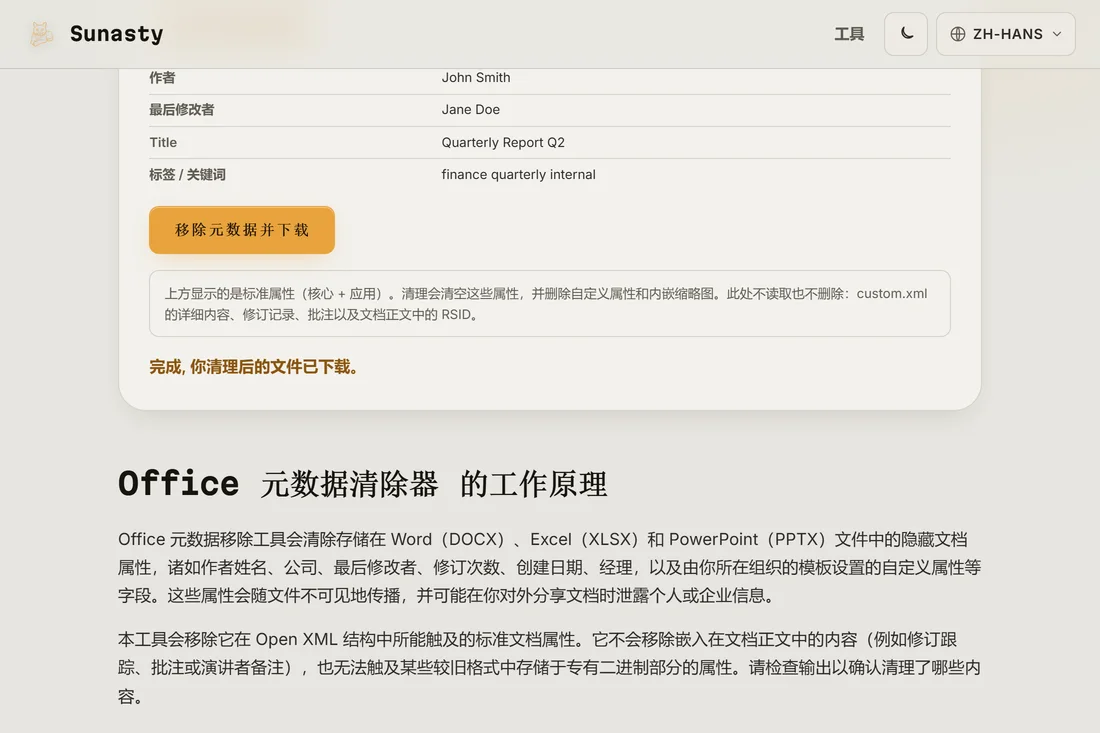Select the John Smith value
Screen dimensions: 1100x733
(476, 78)
